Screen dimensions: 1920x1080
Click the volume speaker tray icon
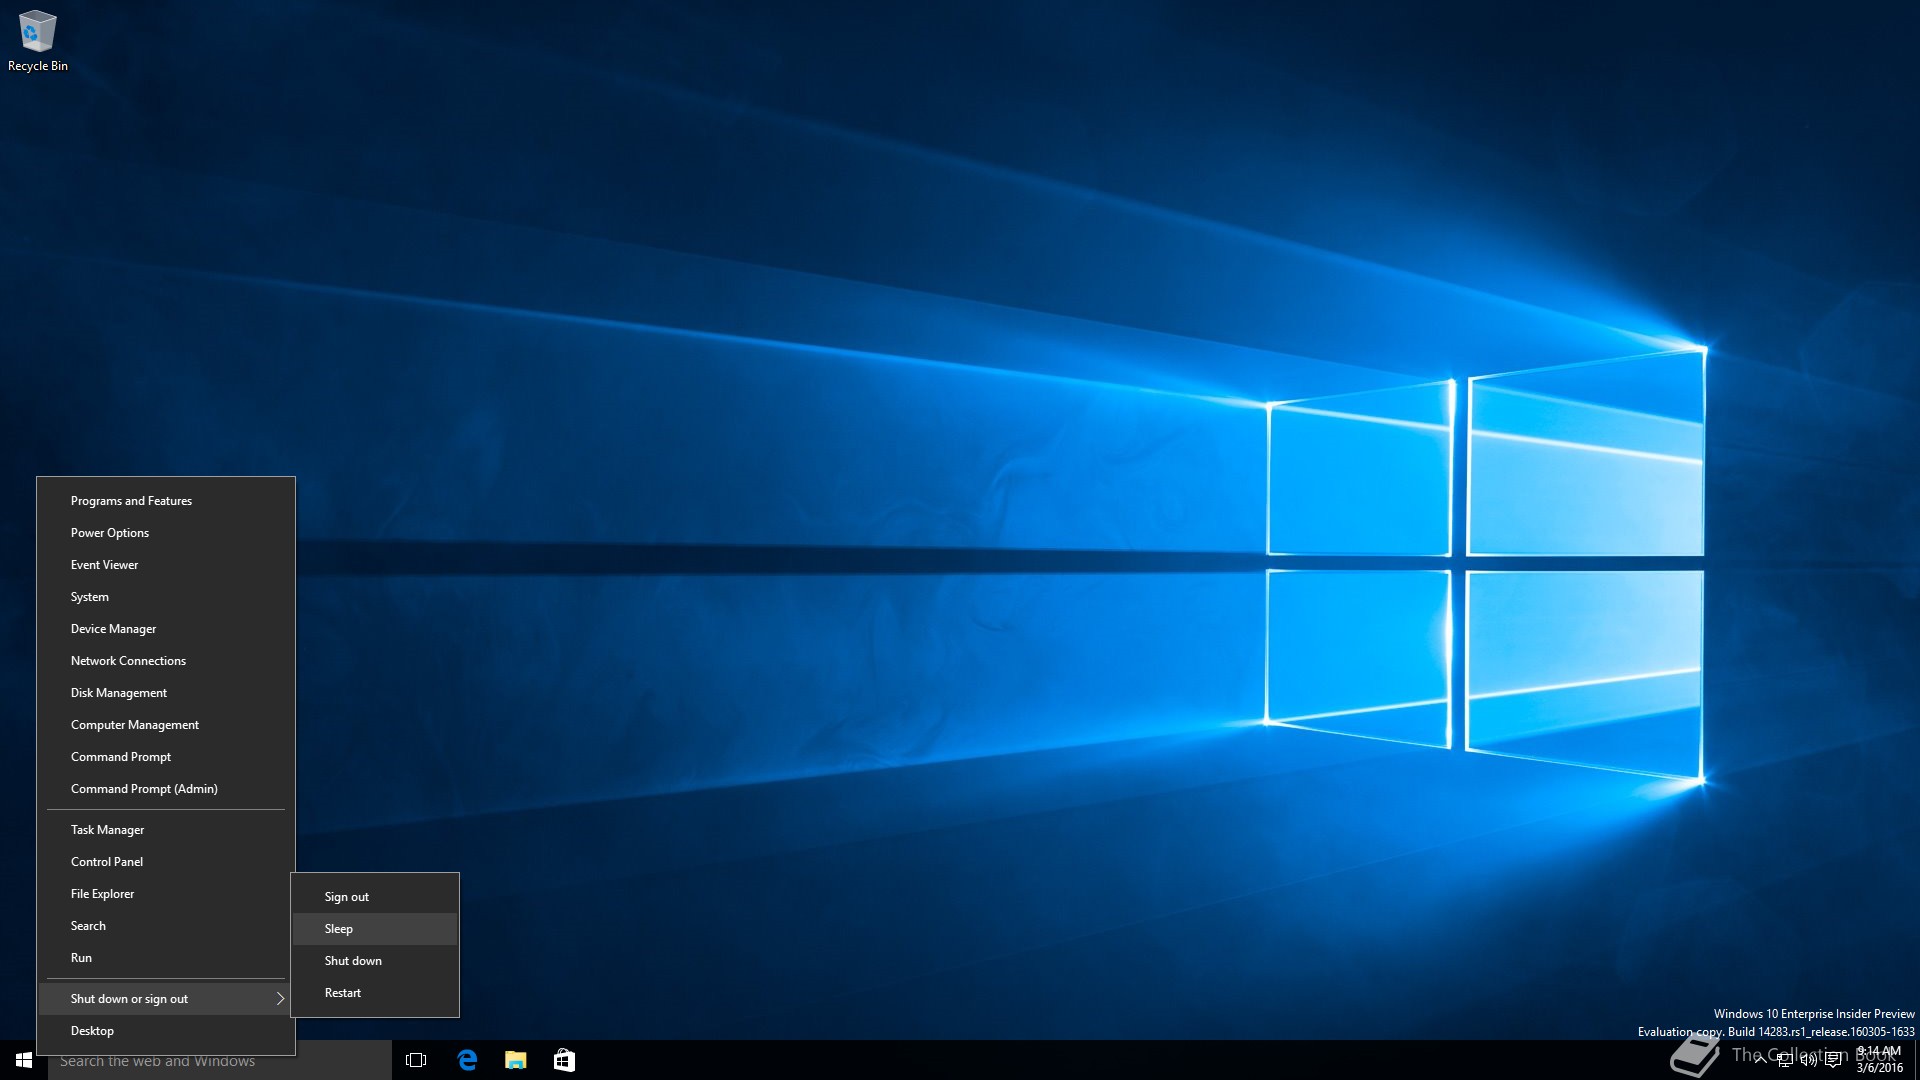pos(1808,1060)
